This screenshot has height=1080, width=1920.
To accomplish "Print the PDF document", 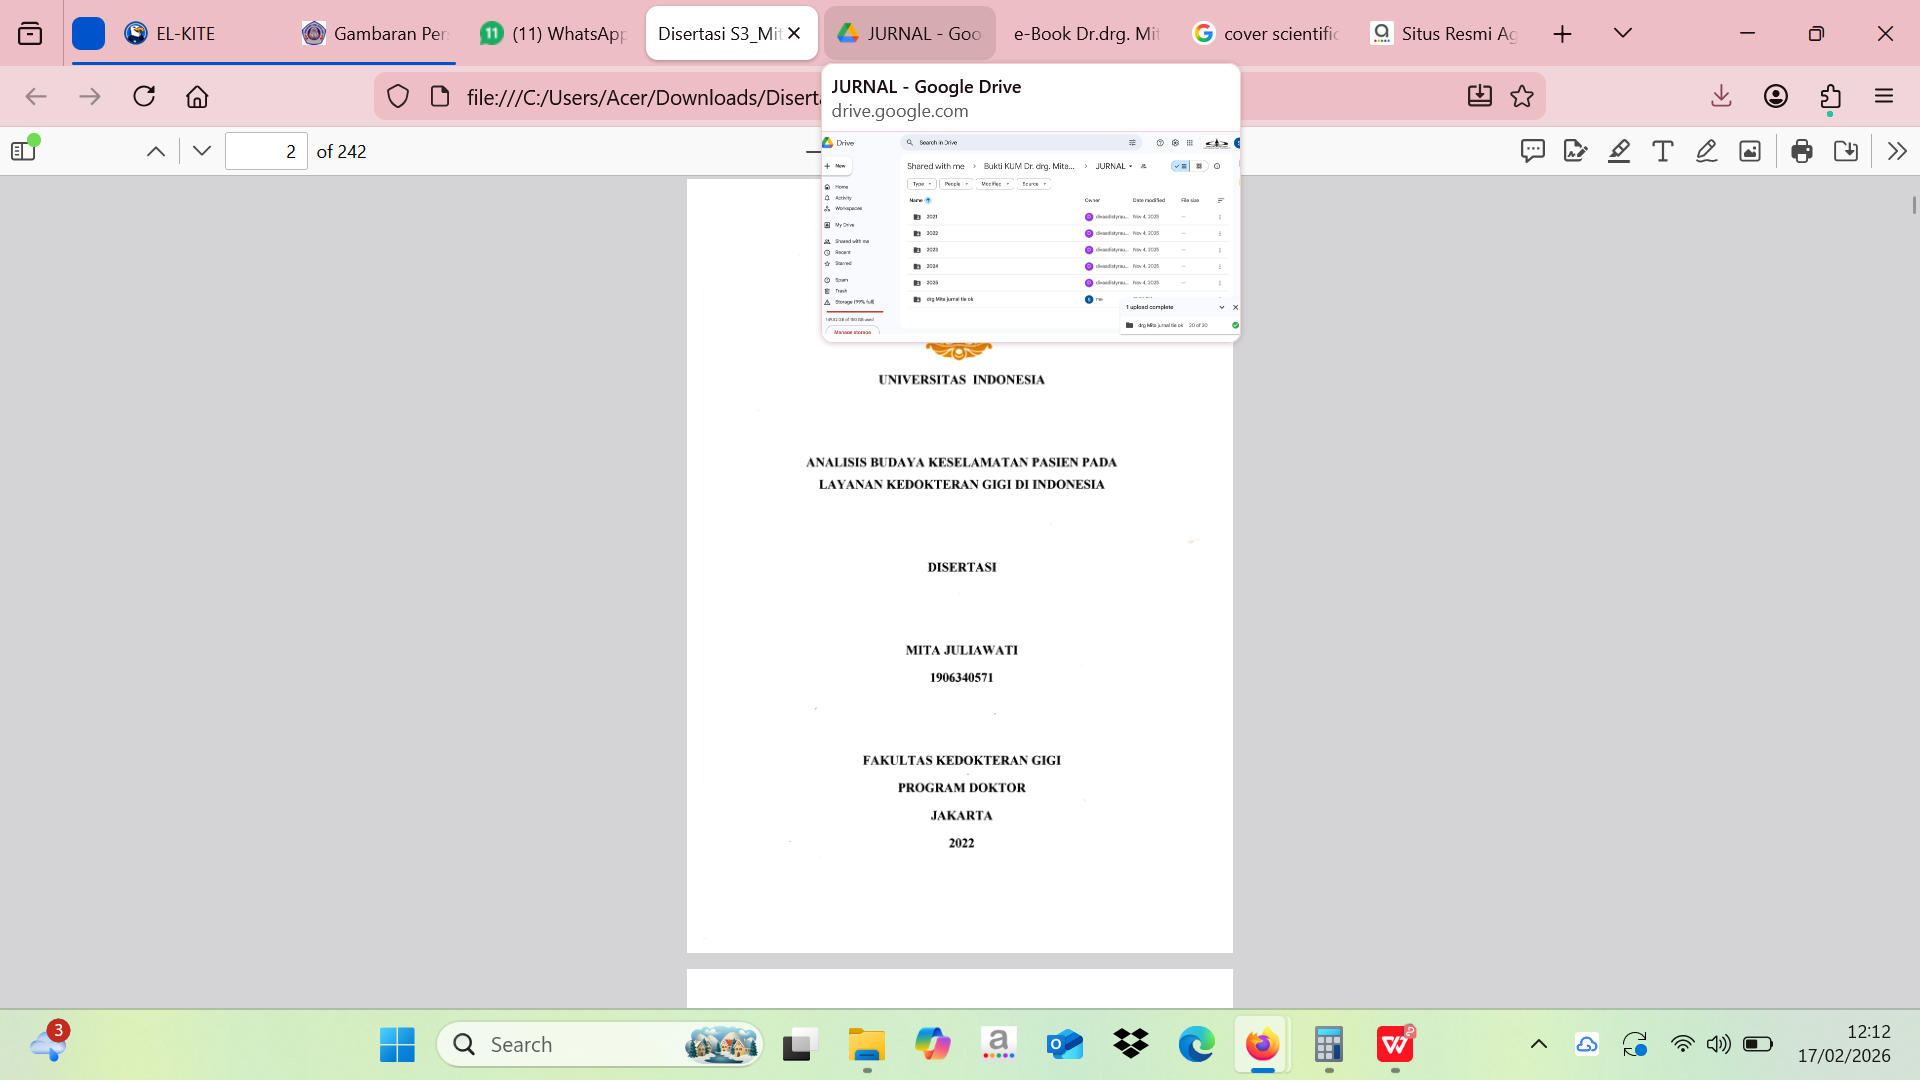I will click(x=1802, y=151).
